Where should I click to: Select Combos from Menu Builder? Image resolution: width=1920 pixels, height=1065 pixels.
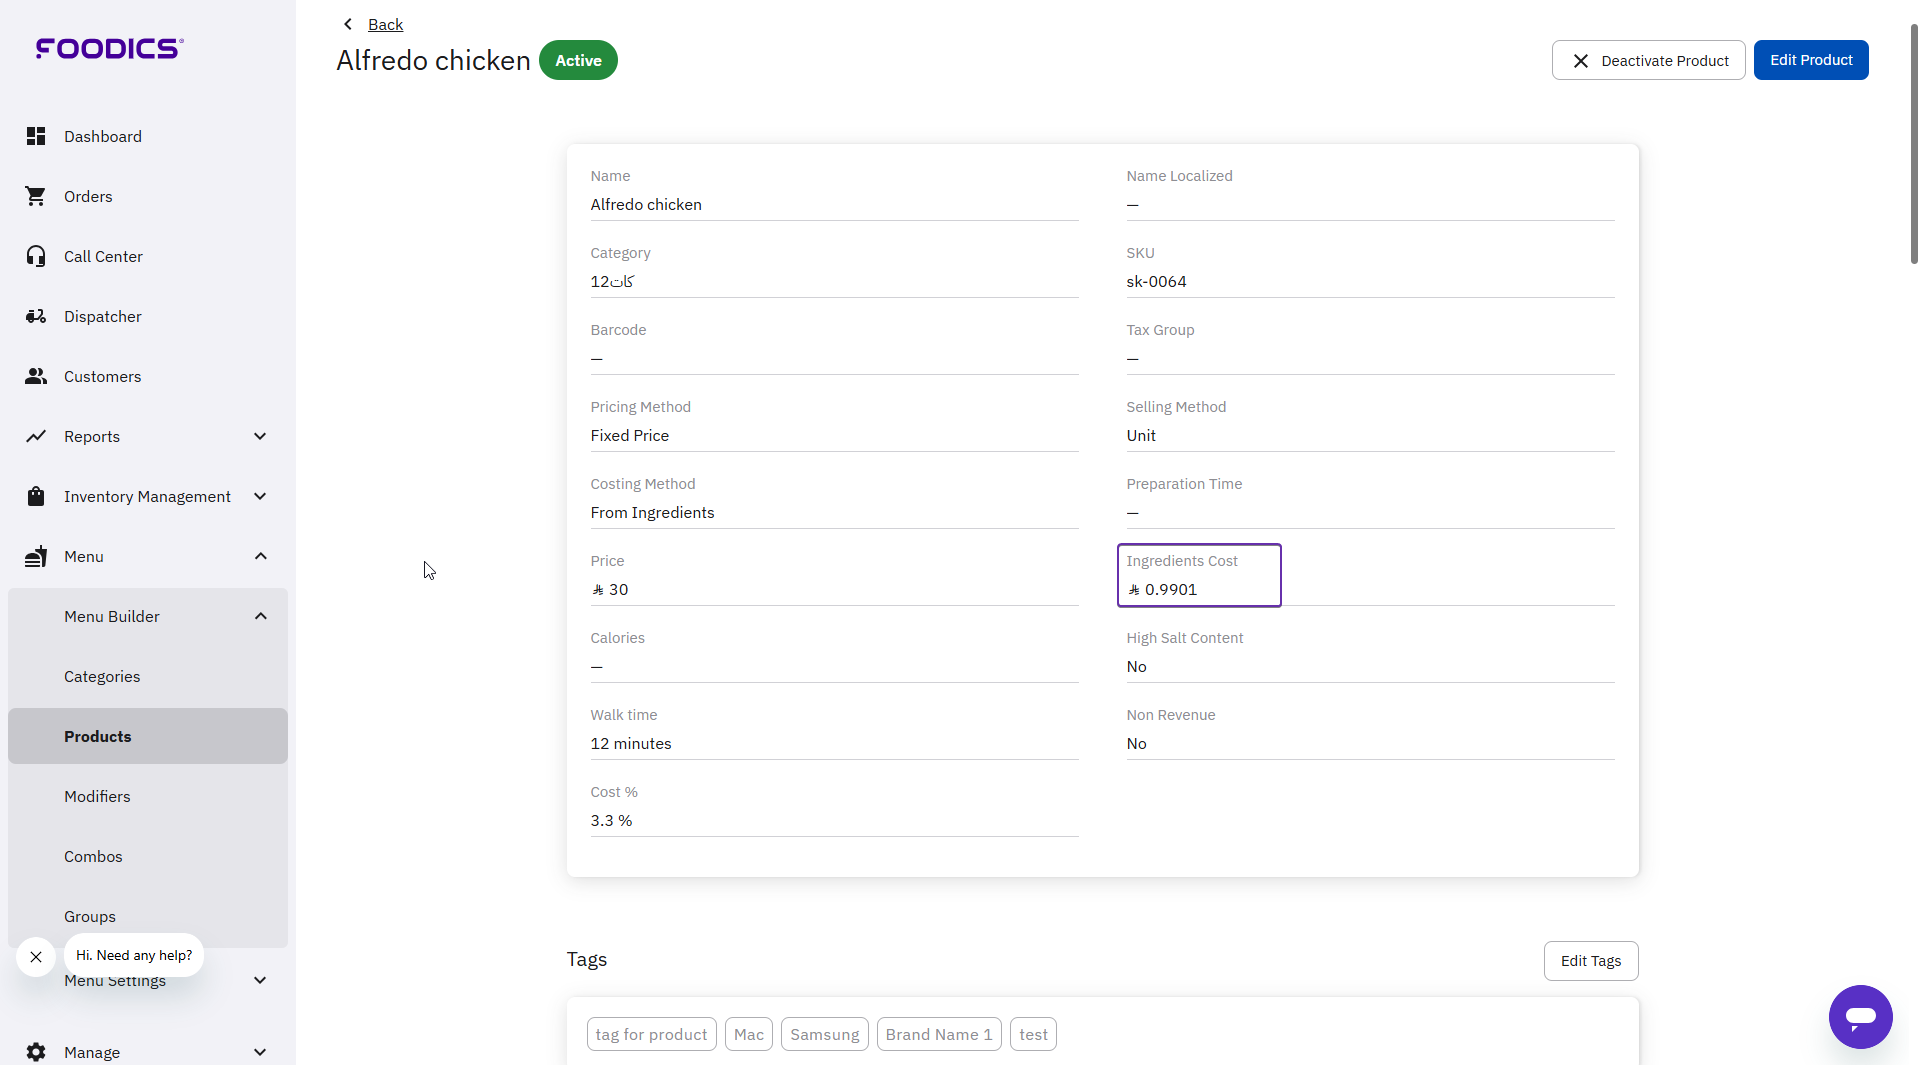[93, 856]
